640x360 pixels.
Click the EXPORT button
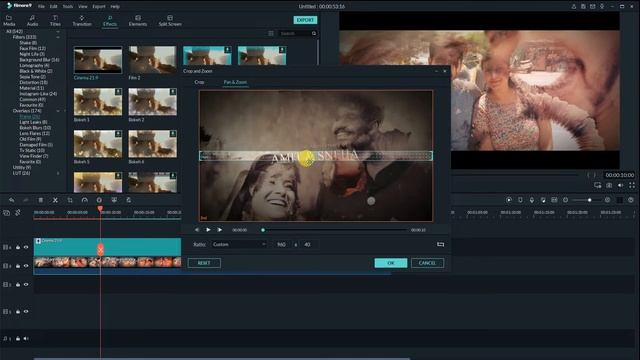tap(305, 20)
